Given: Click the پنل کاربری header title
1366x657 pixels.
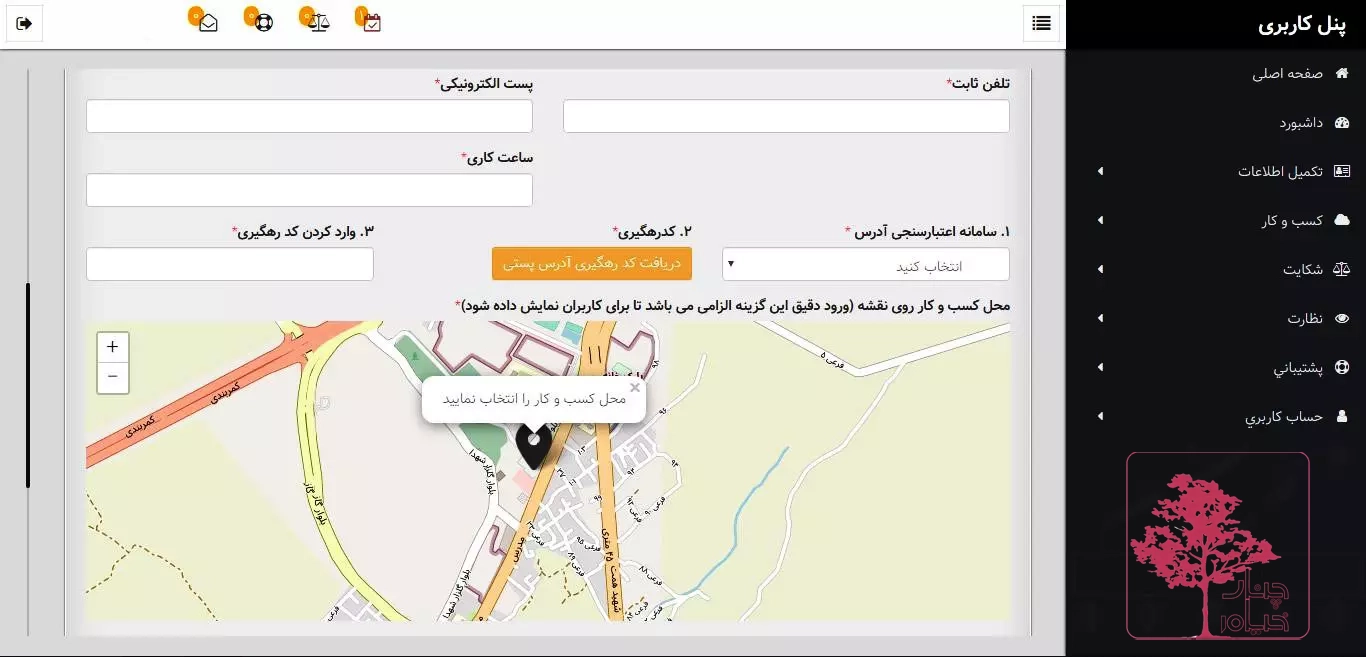Looking at the screenshot, I should 1304,25.
